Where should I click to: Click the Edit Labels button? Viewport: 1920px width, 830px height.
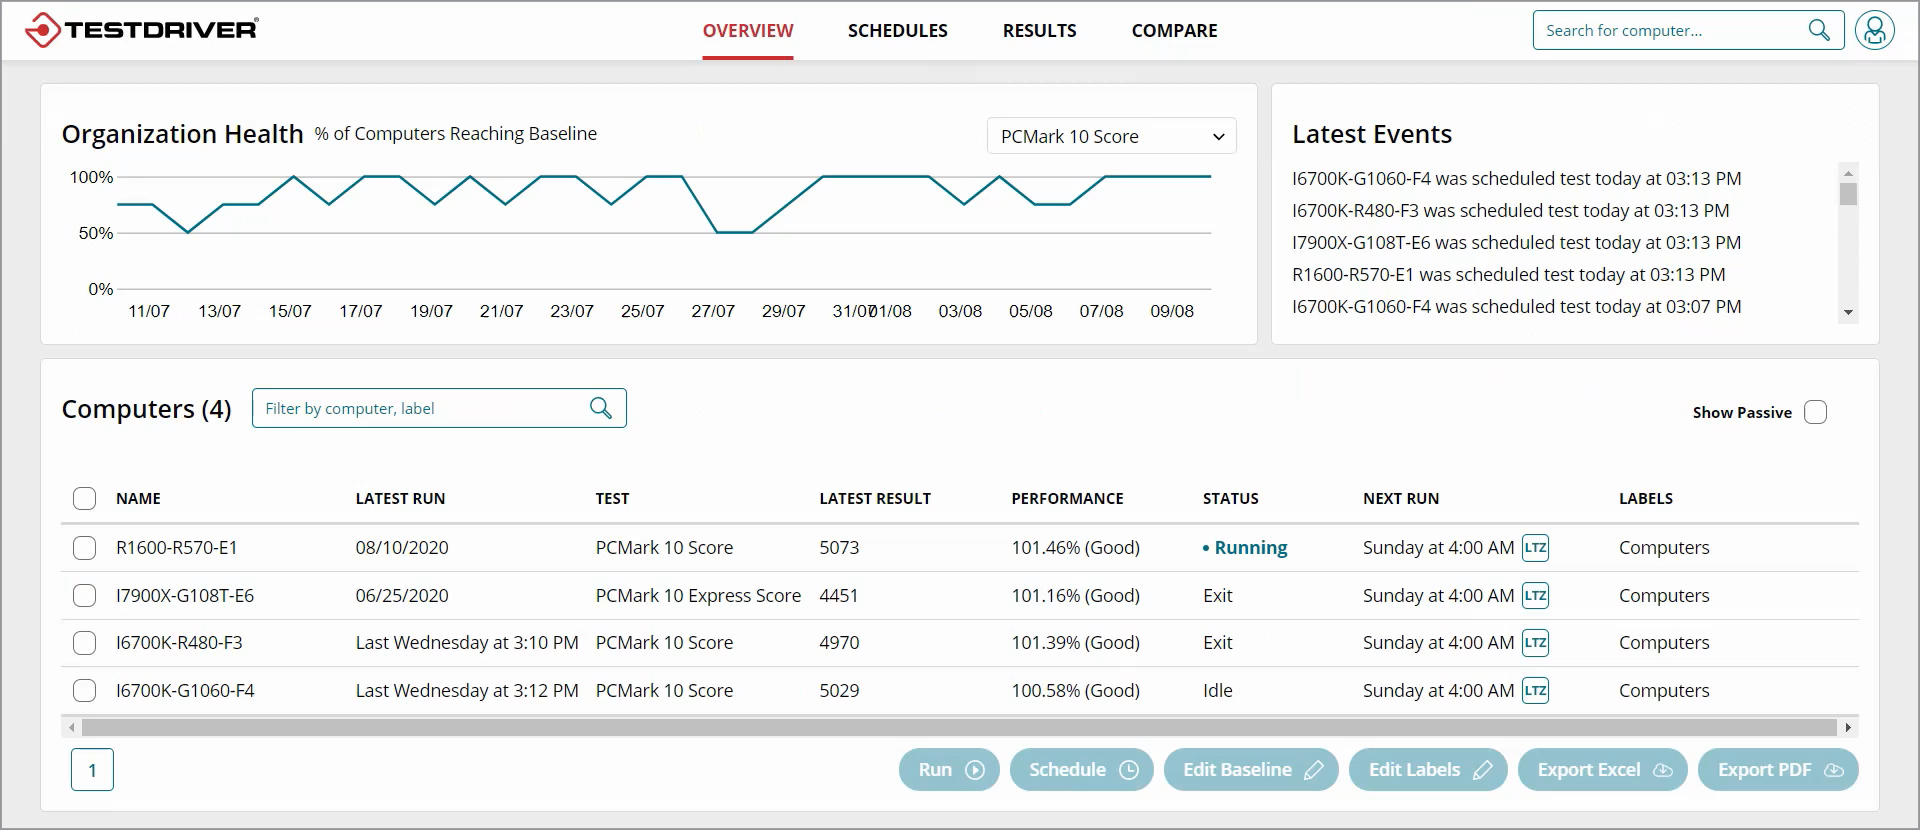click(1428, 769)
